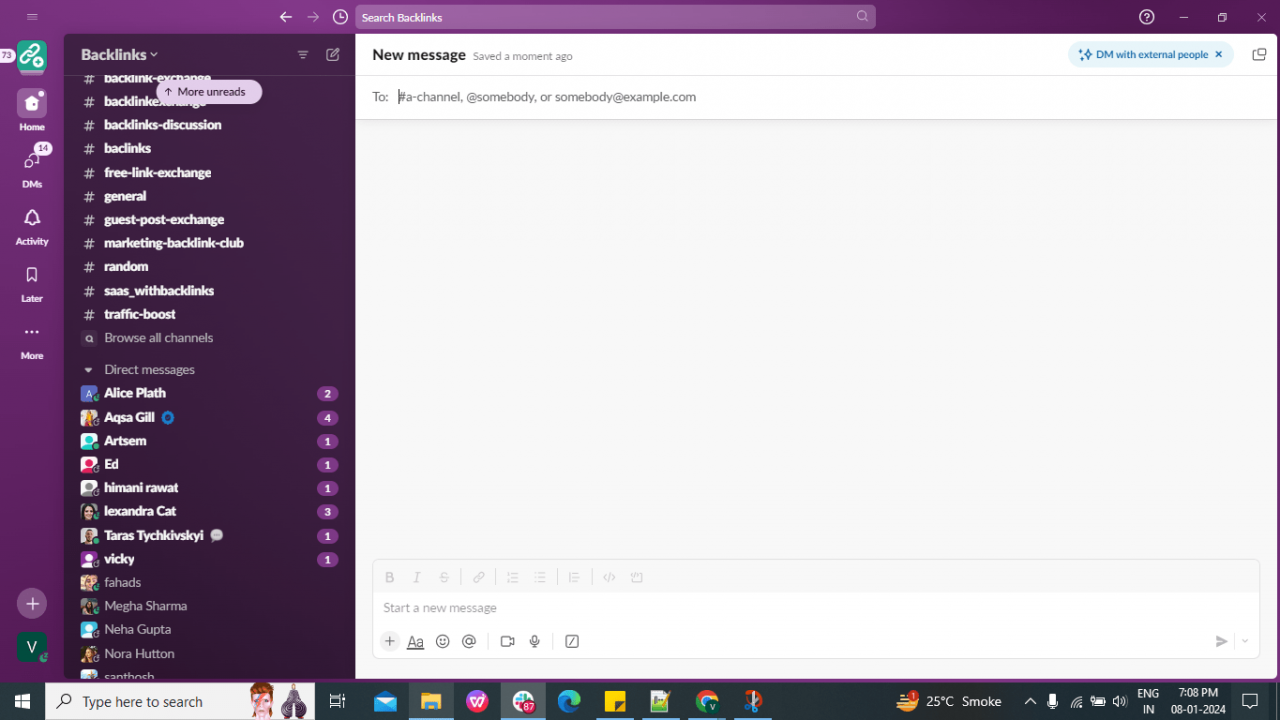Open the Activity tab in sidebar

pyautogui.click(x=32, y=226)
